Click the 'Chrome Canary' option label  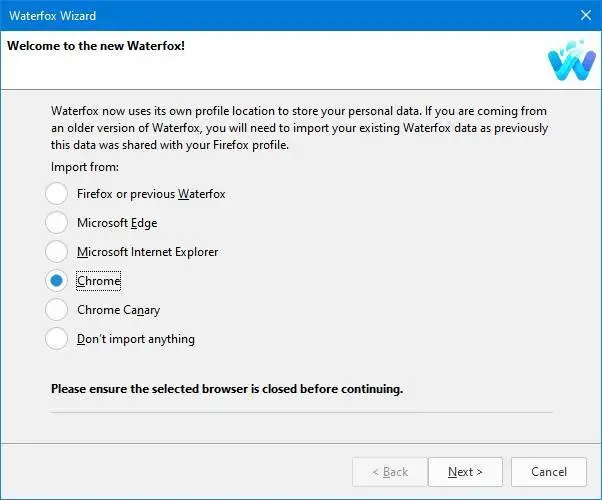[x=118, y=310]
